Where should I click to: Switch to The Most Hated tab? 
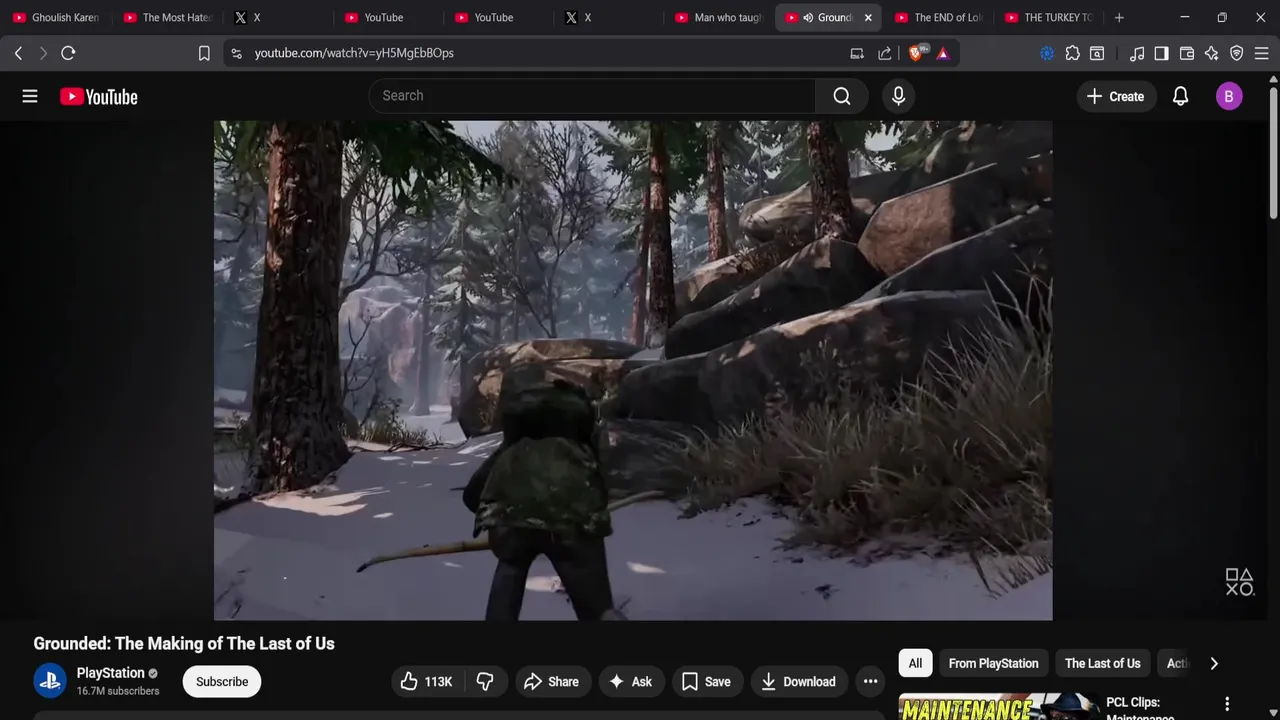click(x=168, y=17)
